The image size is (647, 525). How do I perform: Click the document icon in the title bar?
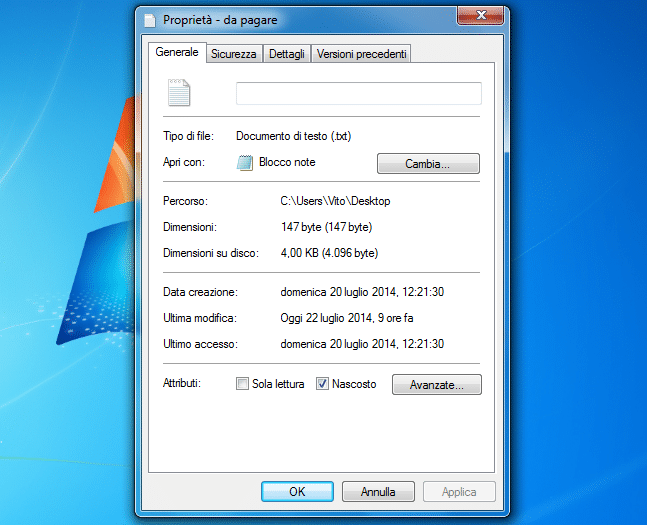(x=150, y=20)
